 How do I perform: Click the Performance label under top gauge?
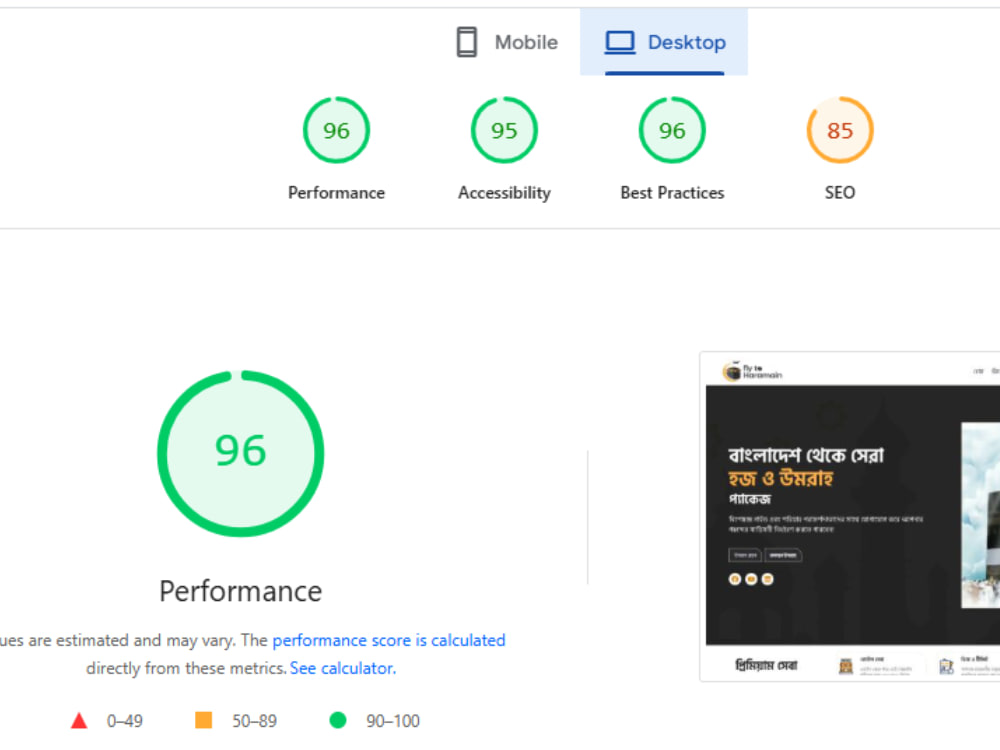(336, 193)
